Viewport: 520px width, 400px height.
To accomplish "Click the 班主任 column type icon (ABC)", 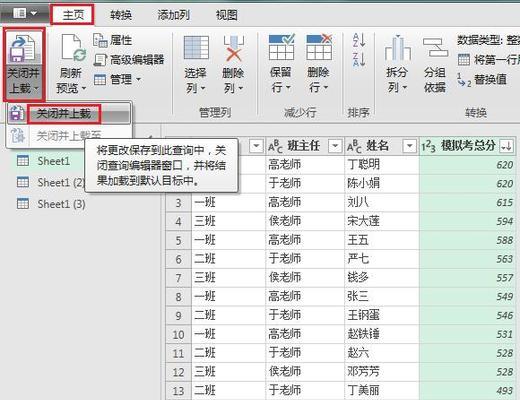I will [x=275, y=146].
